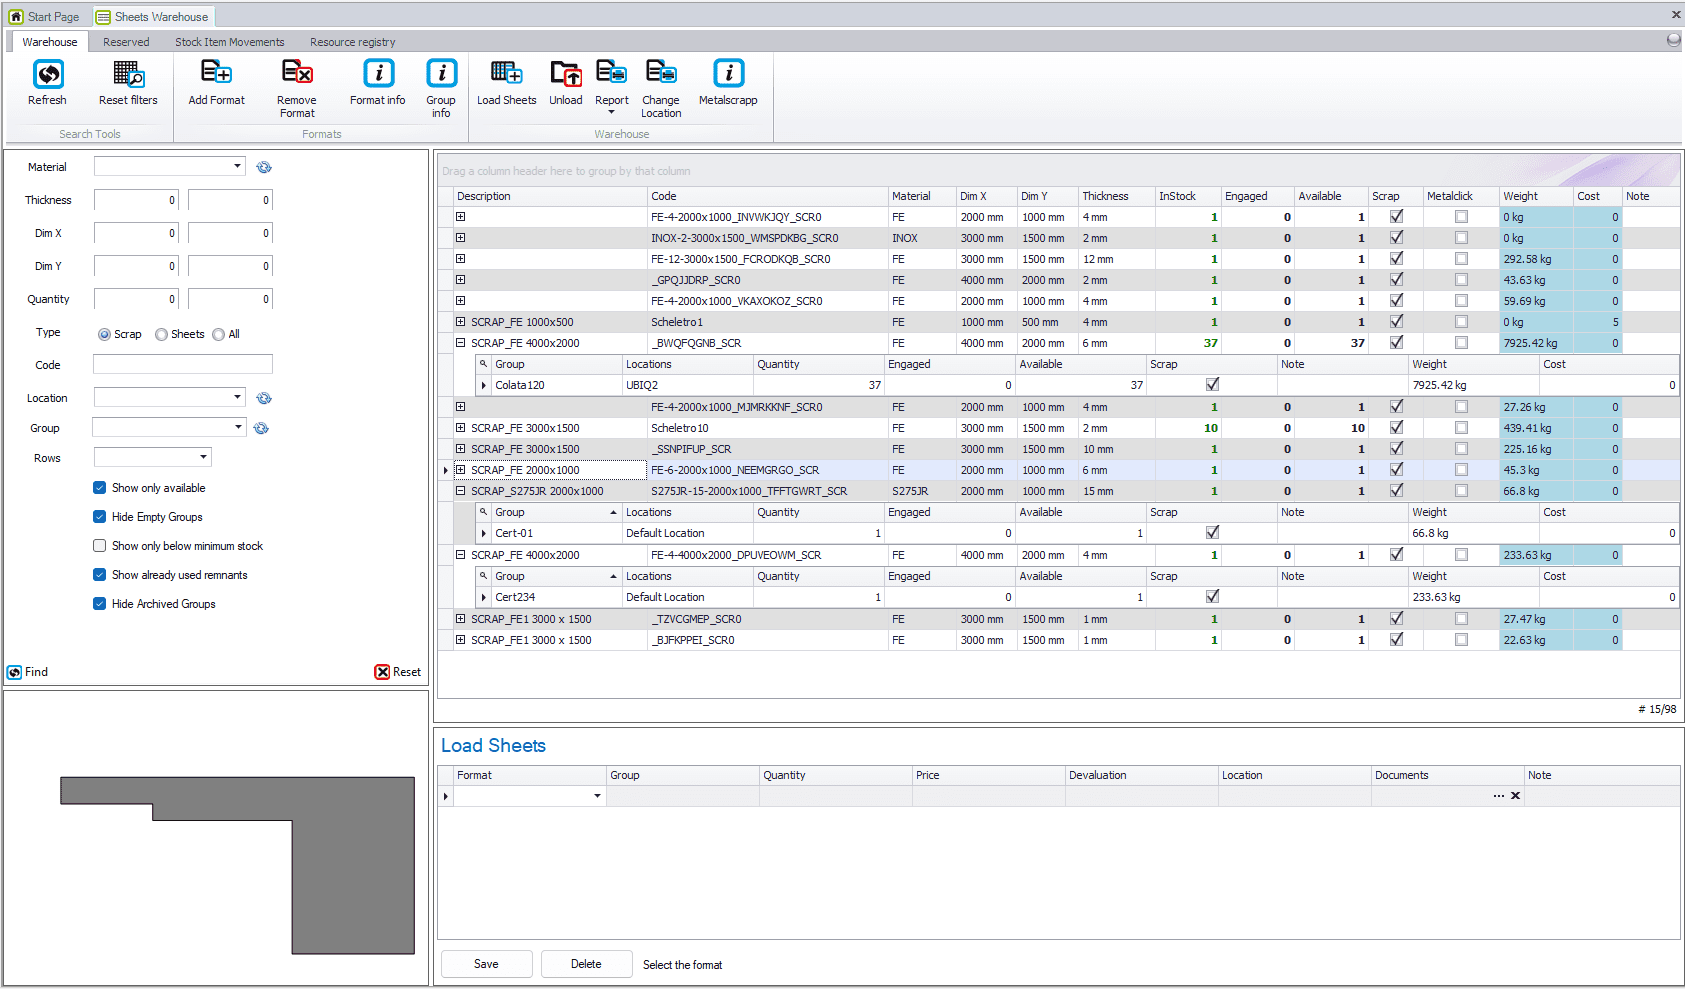Image resolution: width=1685 pixels, height=989 pixels.
Task: Click the Load Sheets icon
Action: (506, 74)
